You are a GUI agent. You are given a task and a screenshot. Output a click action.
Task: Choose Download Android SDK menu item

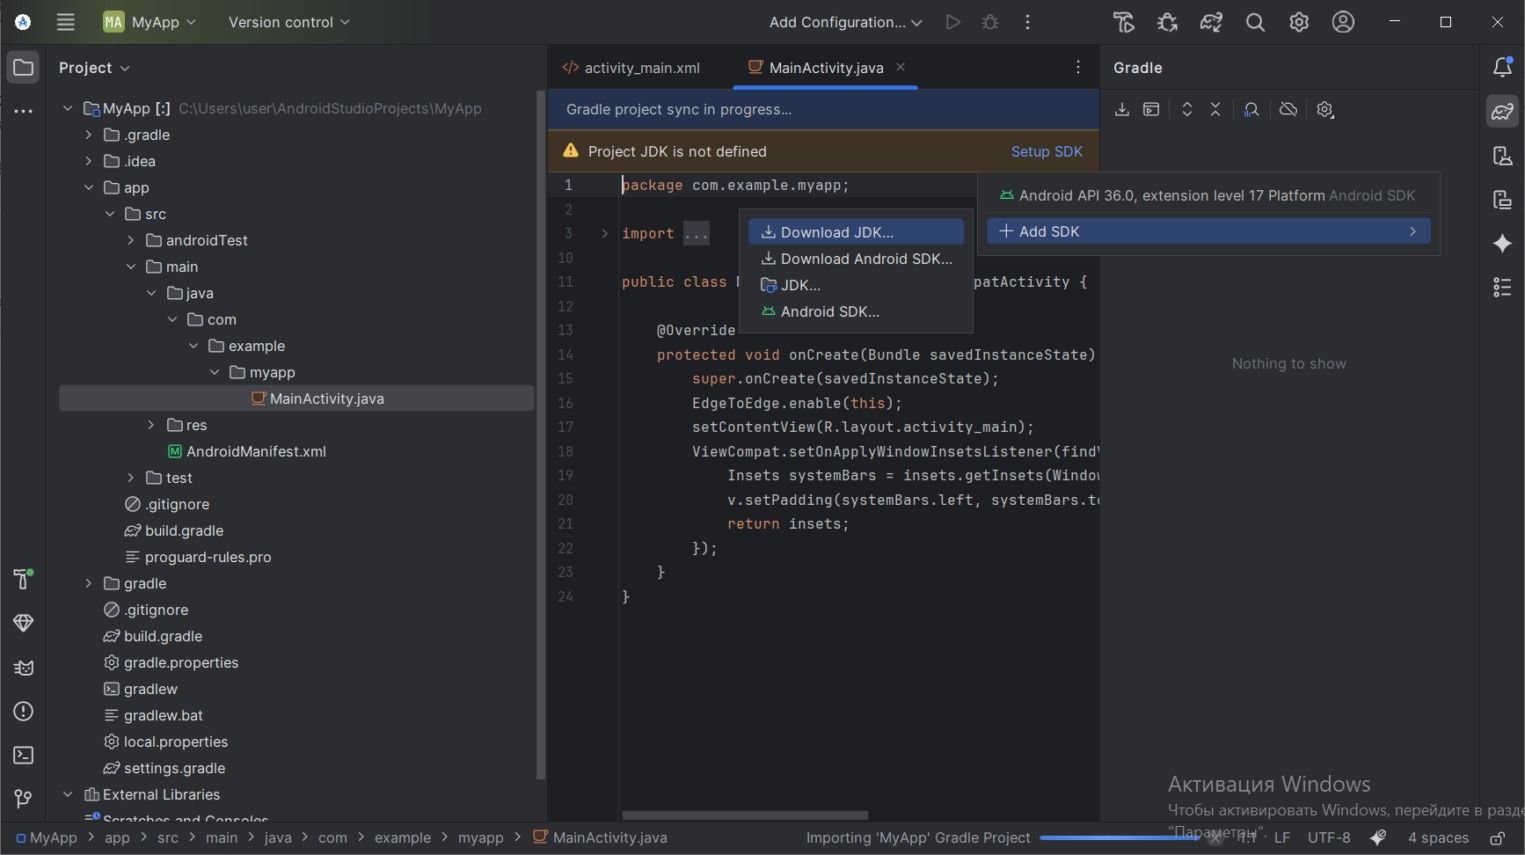865,259
